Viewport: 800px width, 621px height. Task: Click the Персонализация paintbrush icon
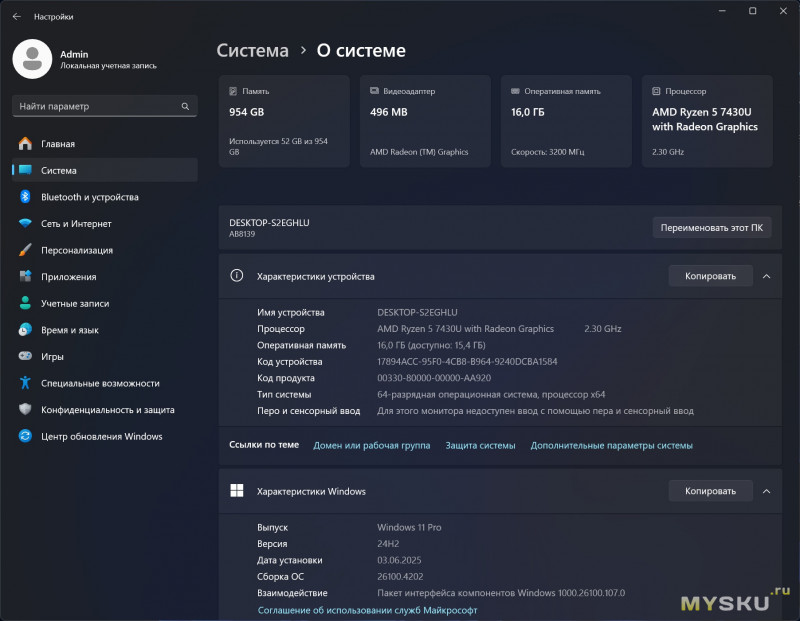tap(25, 250)
